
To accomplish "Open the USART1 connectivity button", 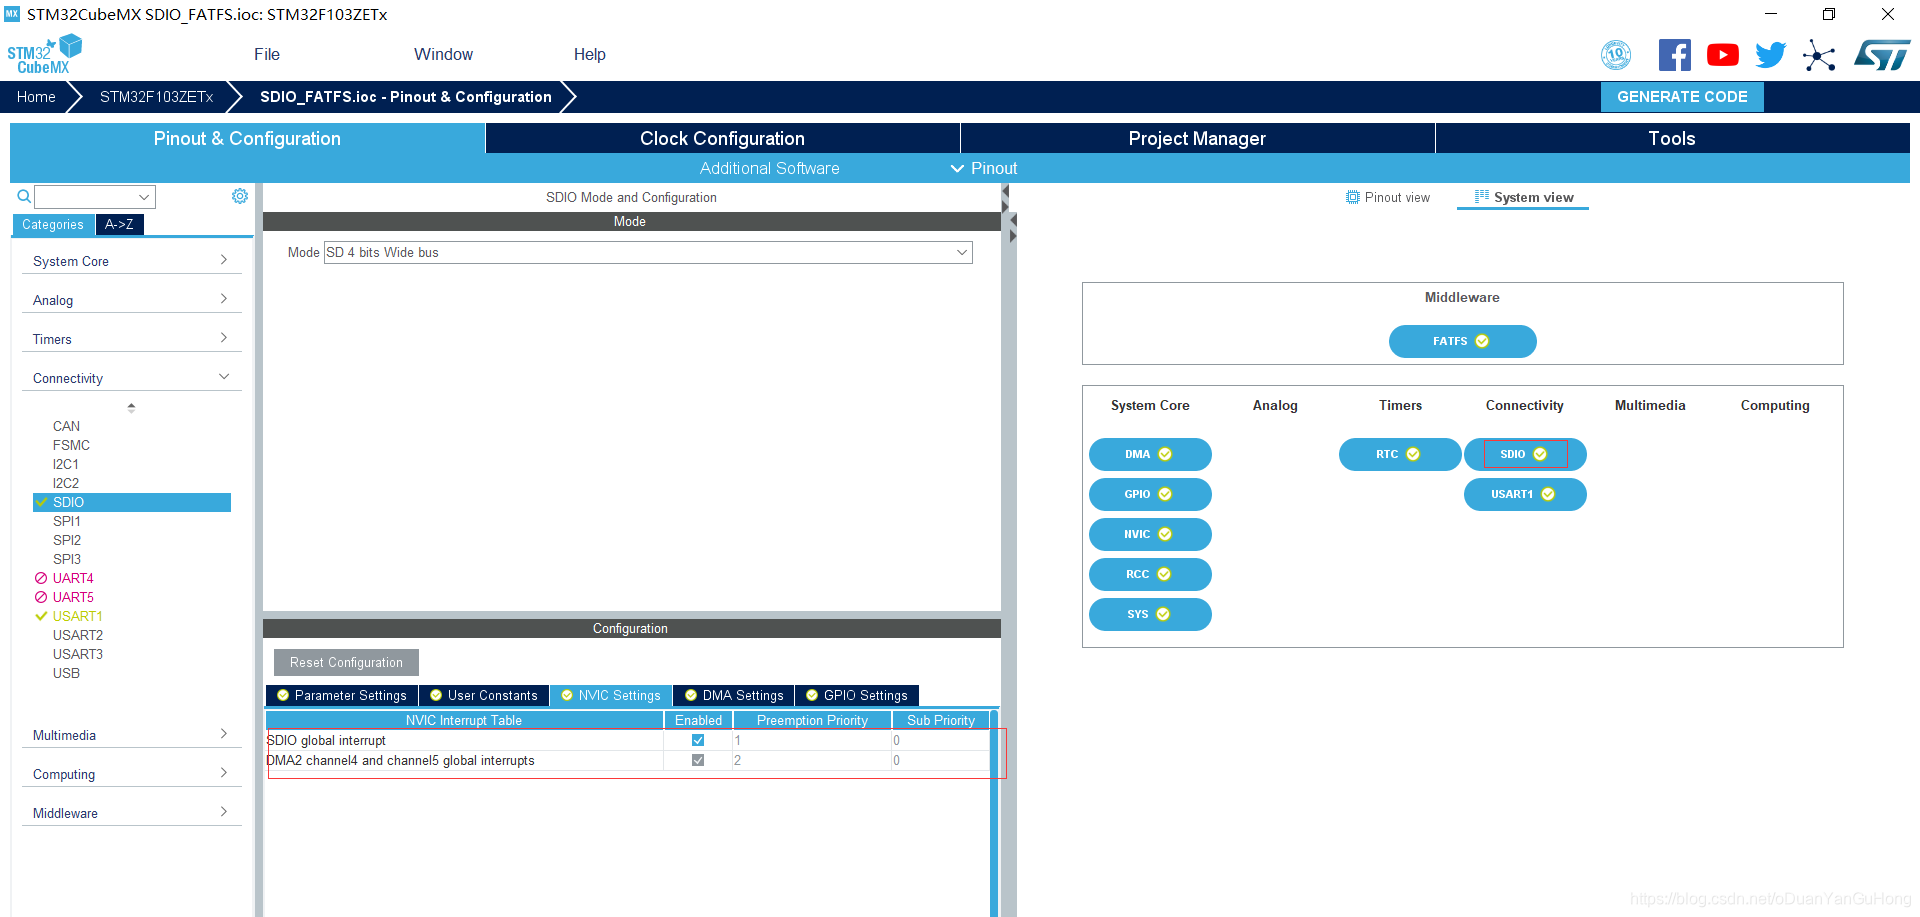I will point(1525,494).
